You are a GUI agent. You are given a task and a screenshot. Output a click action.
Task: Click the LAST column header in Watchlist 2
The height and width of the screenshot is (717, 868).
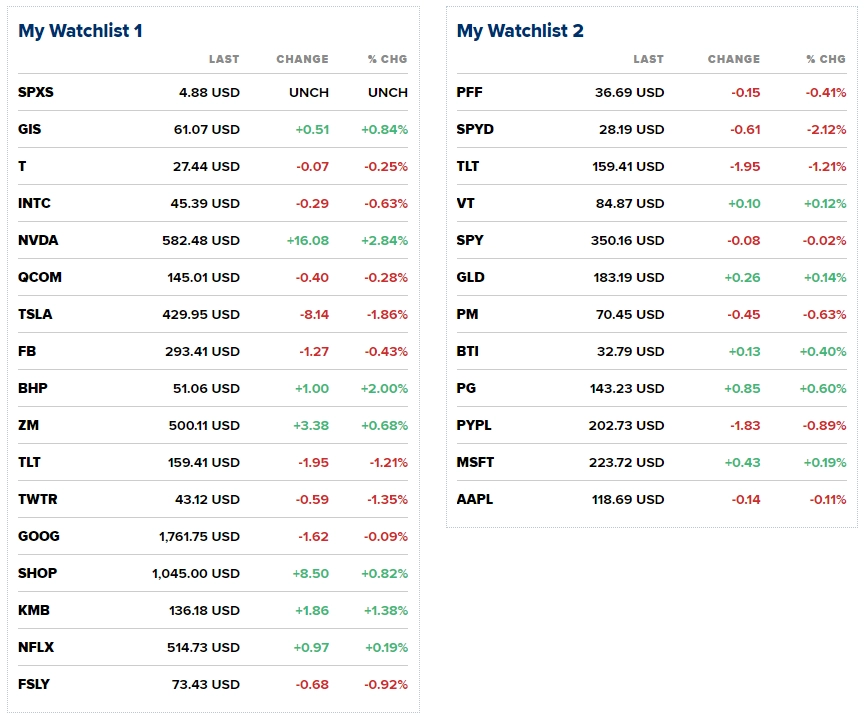click(x=648, y=59)
